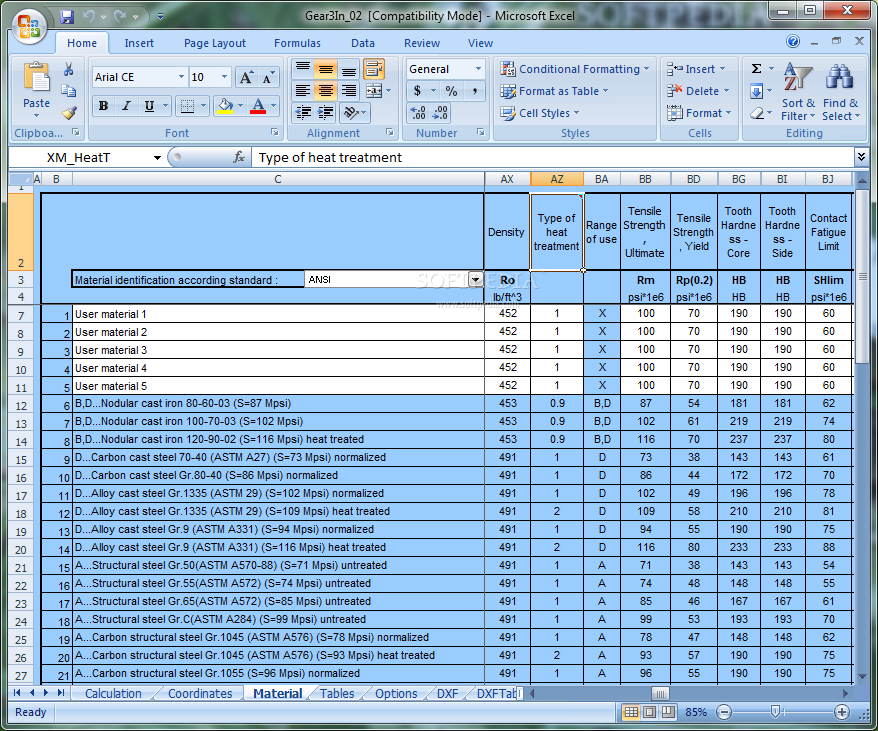Apply yellow fill color bucket

click(x=225, y=105)
